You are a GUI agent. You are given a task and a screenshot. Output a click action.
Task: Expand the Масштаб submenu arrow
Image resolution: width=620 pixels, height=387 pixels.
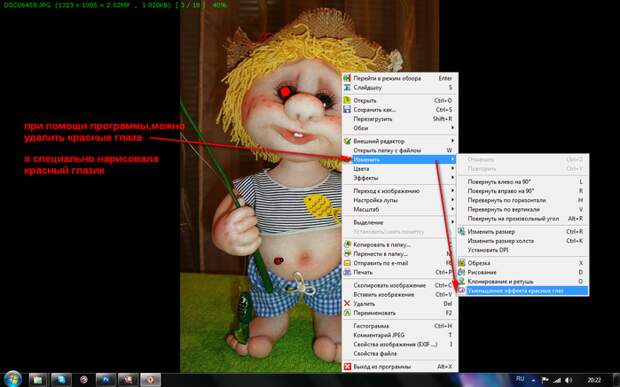point(453,209)
